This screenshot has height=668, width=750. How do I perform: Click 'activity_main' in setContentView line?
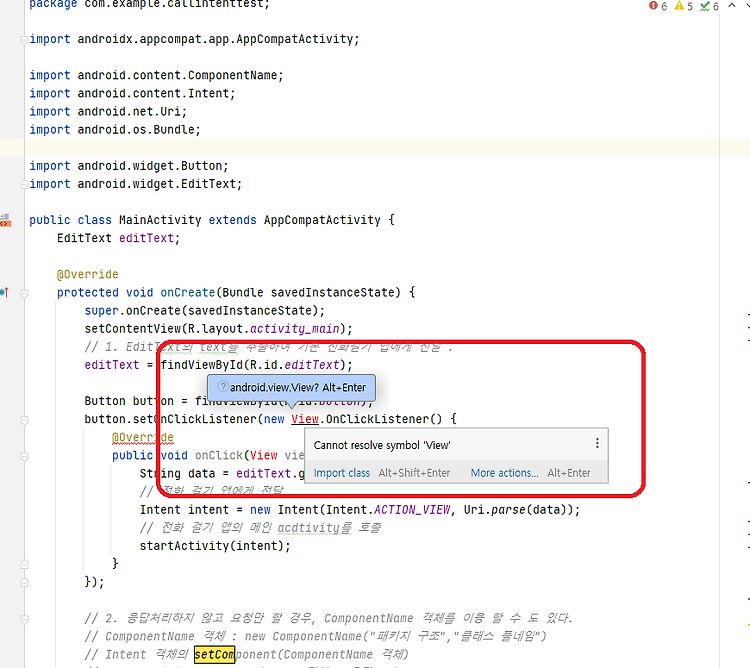295,329
